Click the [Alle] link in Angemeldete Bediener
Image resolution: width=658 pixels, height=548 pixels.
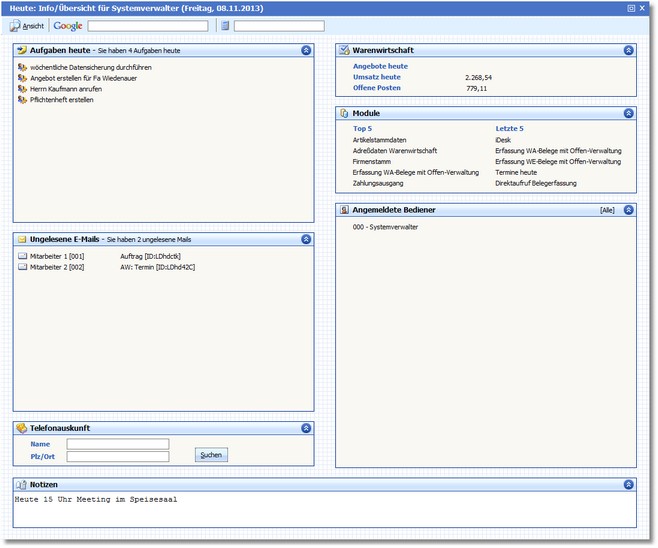(607, 211)
